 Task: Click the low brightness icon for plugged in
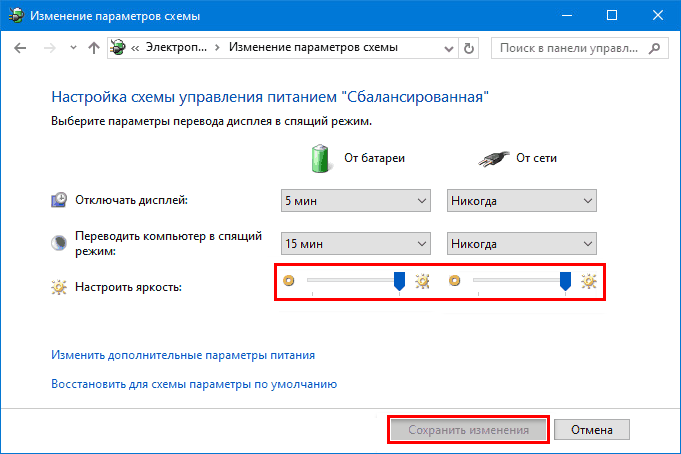454,281
